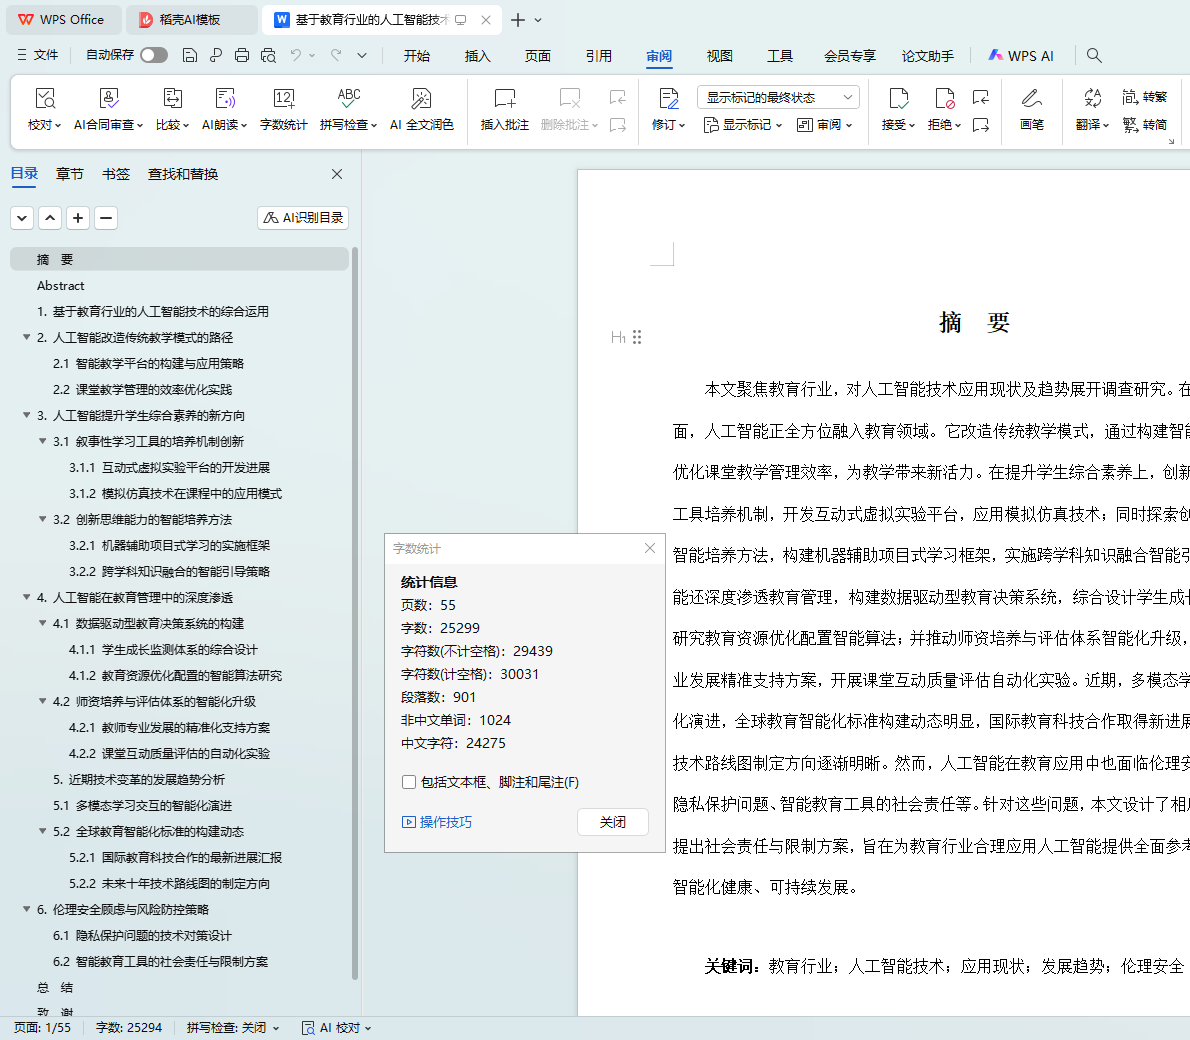Click the AI识别目录 button
Screen dimensions: 1190x1040
click(303, 217)
